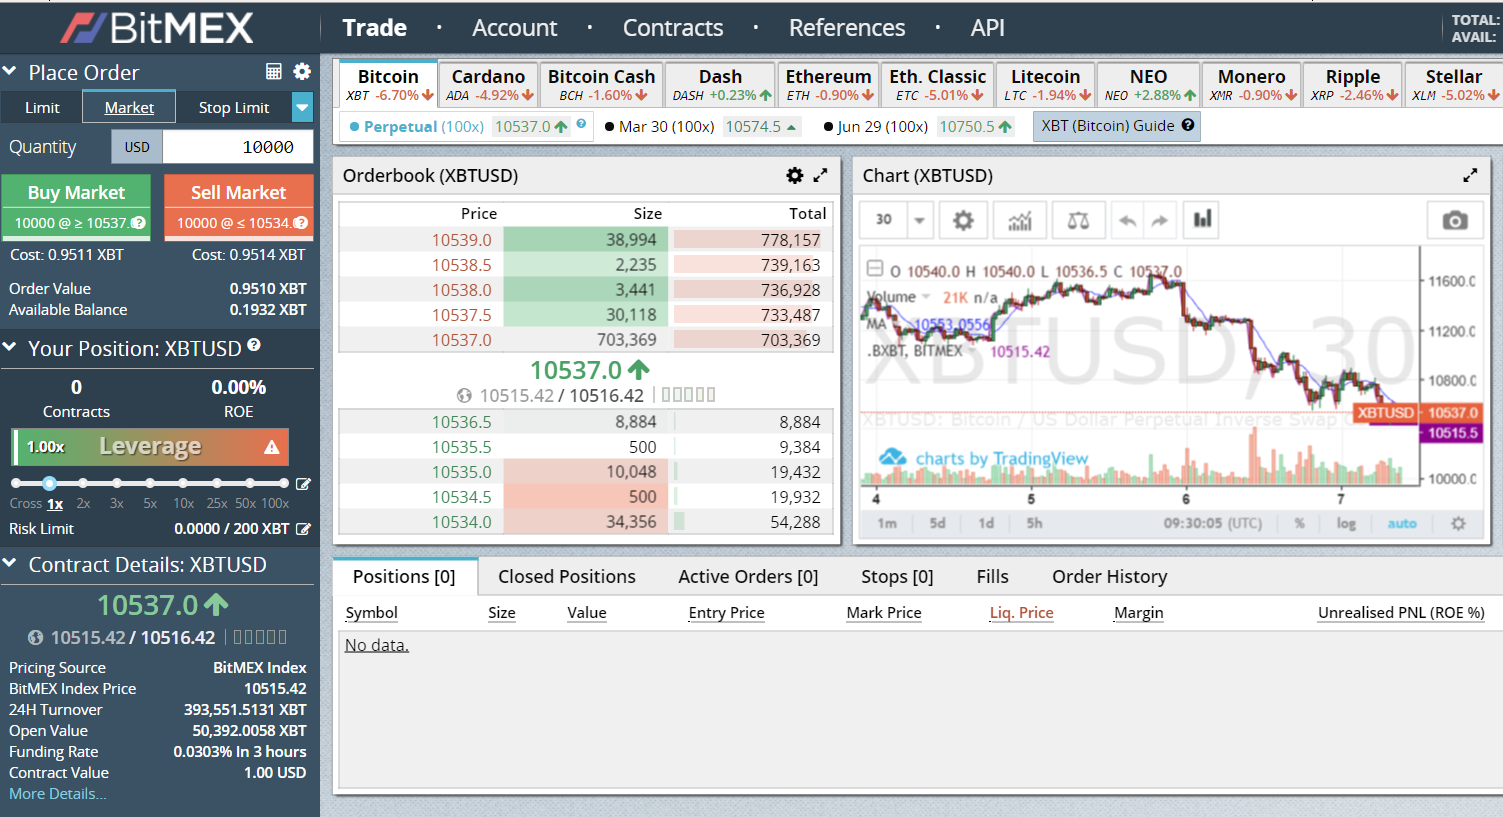This screenshot has width=1503, height=817.
Task: Click the Sell Market button
Action: pos(239,207)
